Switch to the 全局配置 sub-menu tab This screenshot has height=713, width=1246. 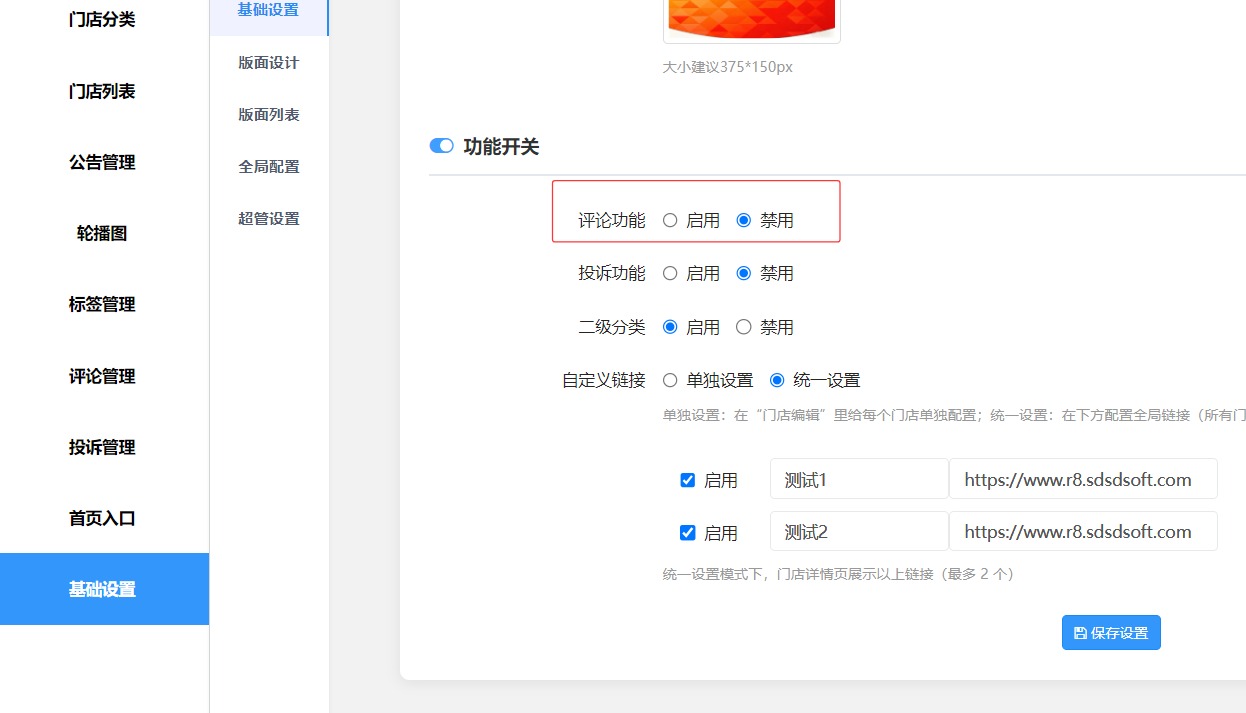click(269, 167)
